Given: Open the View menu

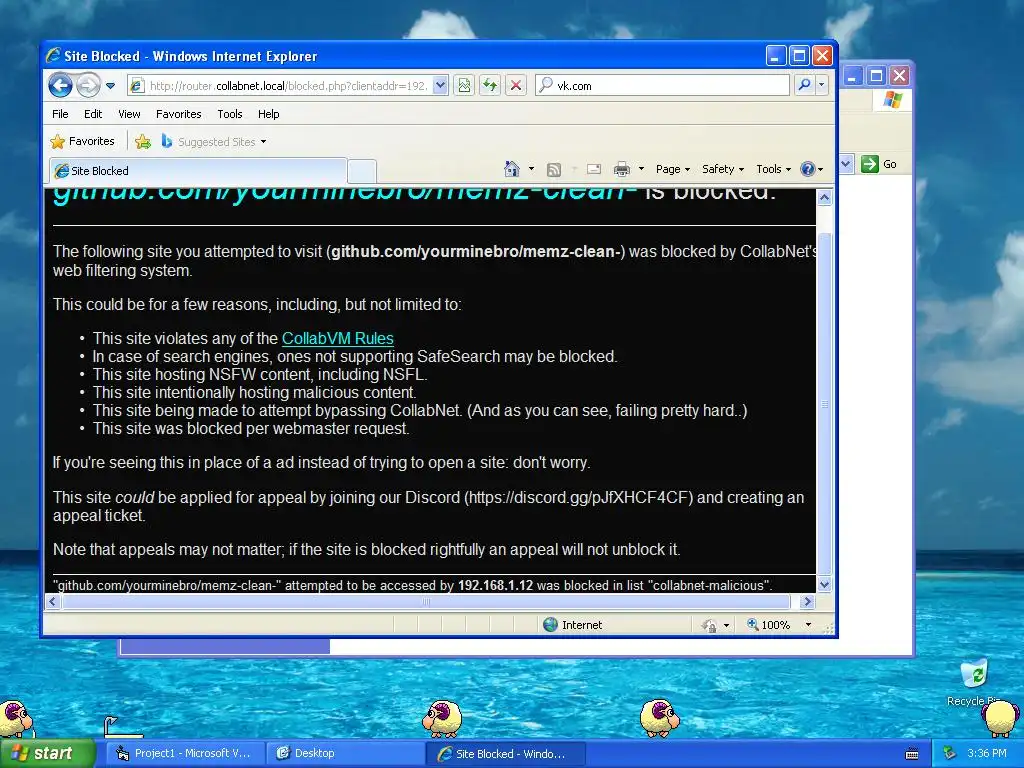Looking at the screenshot, I should coord(129,114).
